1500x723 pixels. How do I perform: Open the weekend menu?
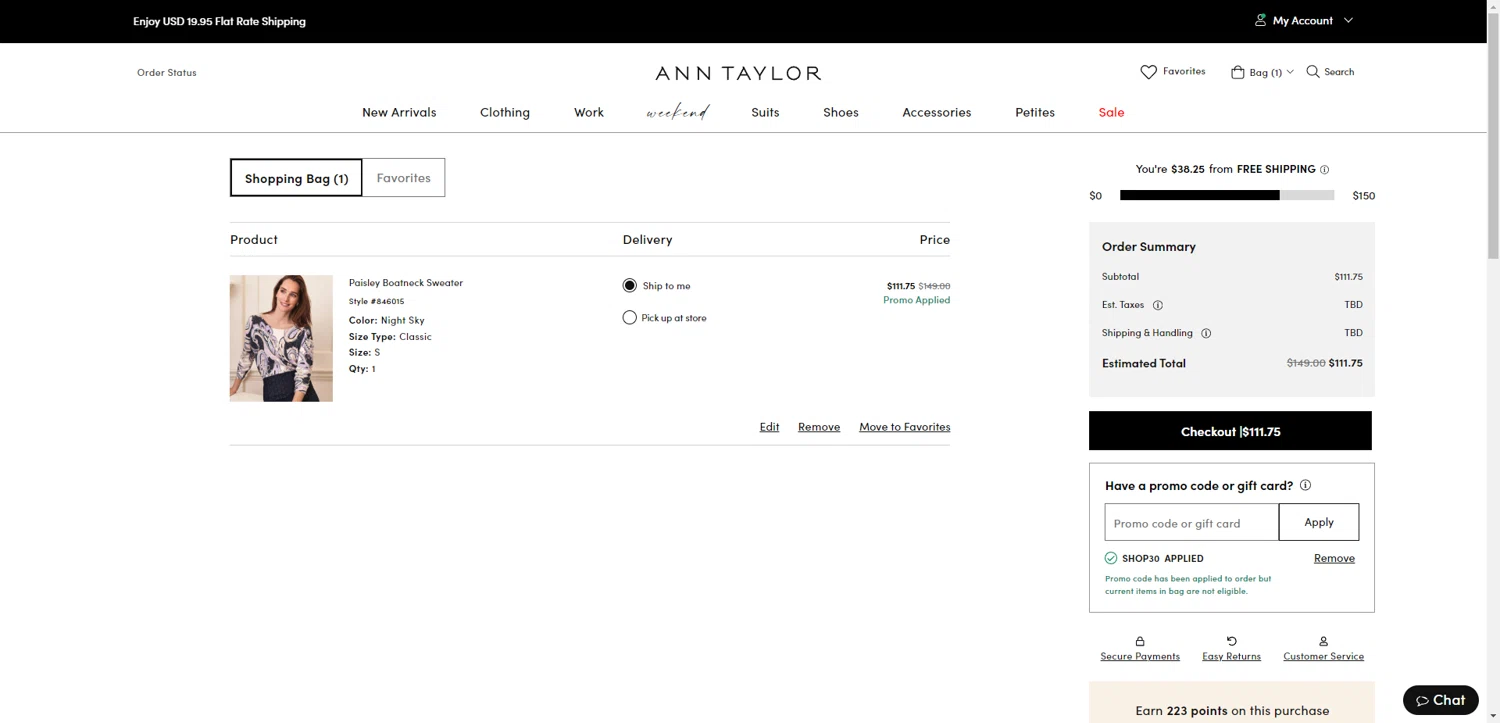coord(678,112)
